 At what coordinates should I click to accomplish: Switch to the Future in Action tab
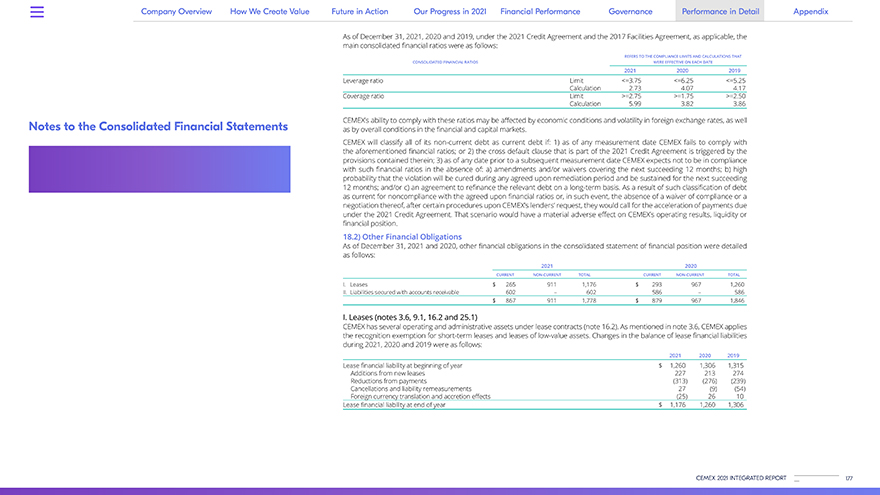click(x=360, y=11)
